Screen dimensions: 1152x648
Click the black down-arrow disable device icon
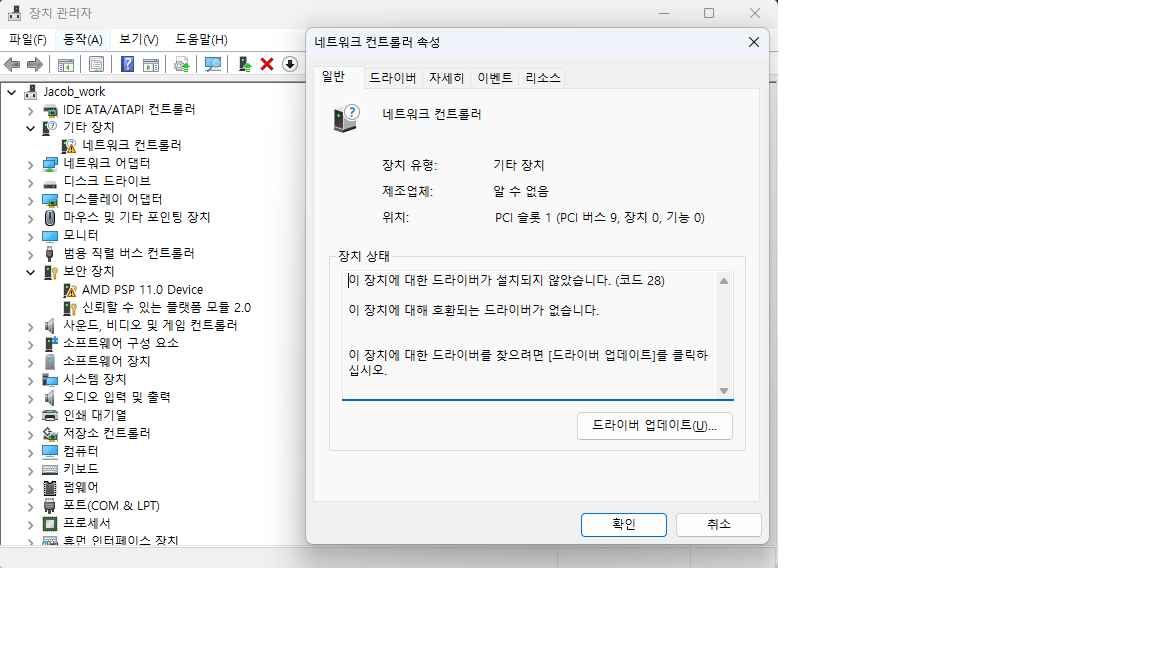(290, 65)
